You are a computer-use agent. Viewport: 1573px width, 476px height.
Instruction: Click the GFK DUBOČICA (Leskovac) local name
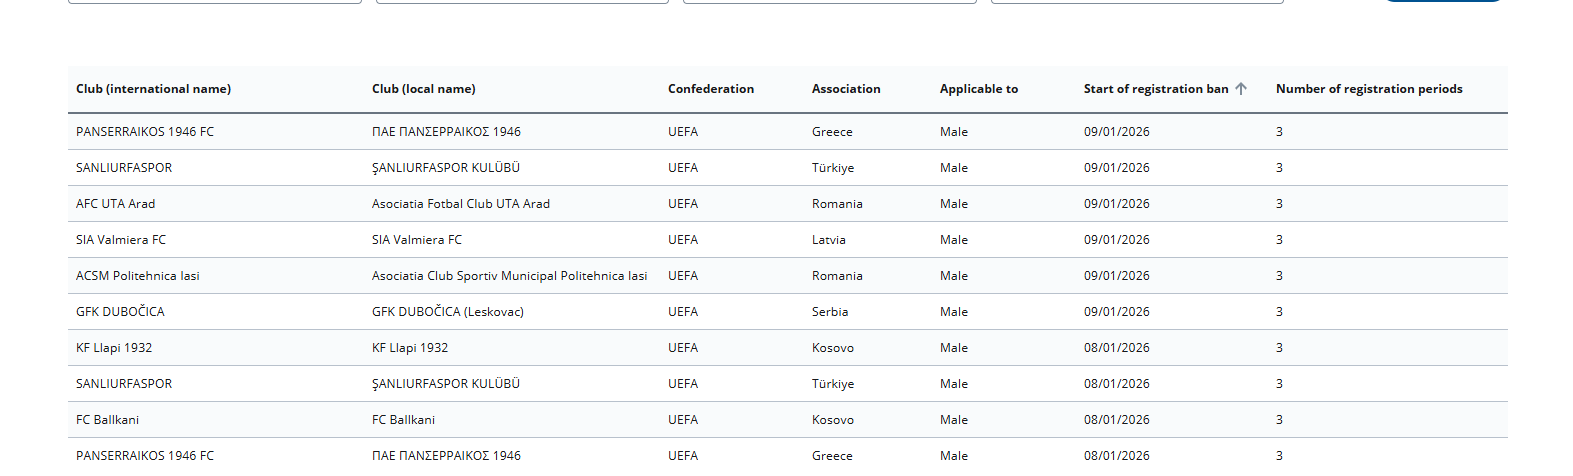[x=447, y=312]
